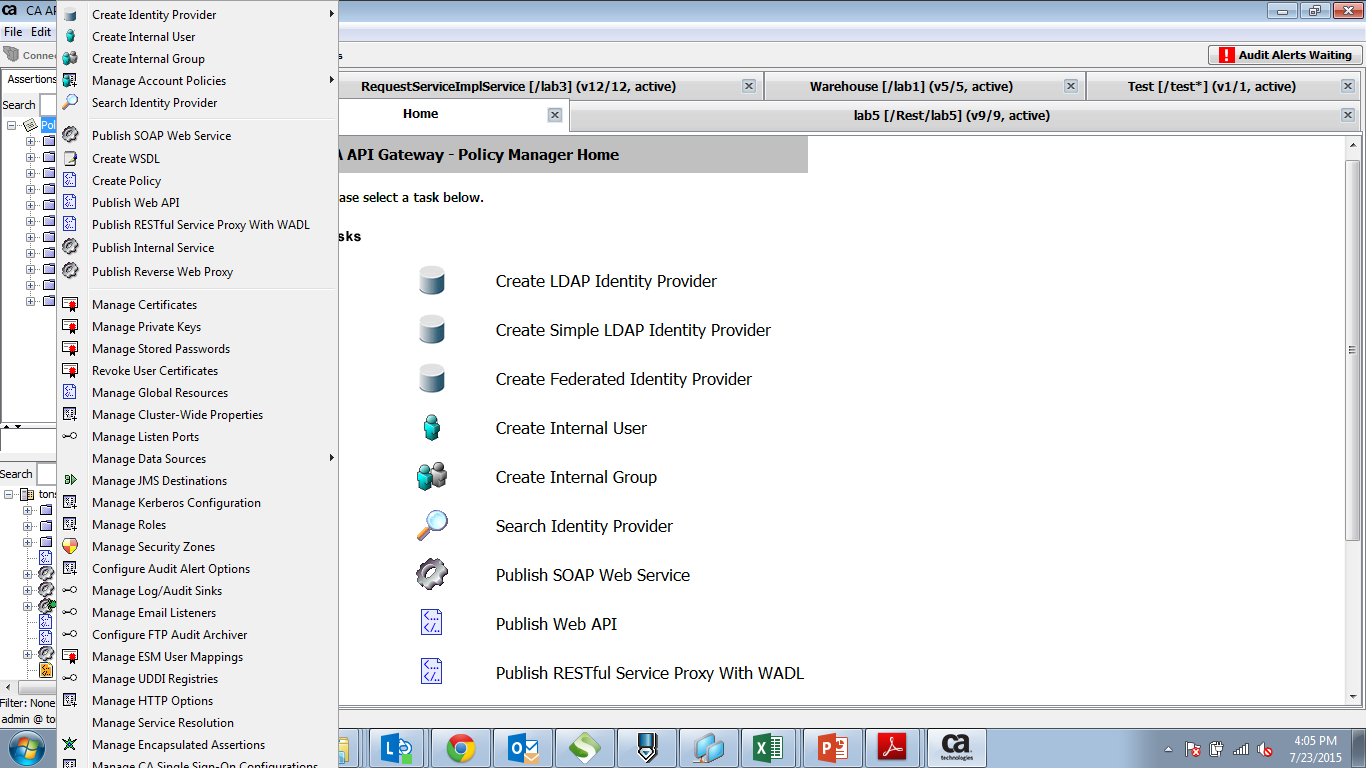Select Publish SOAP Web Service menu item
1366x768 pixels.
(x=198, y=136)
